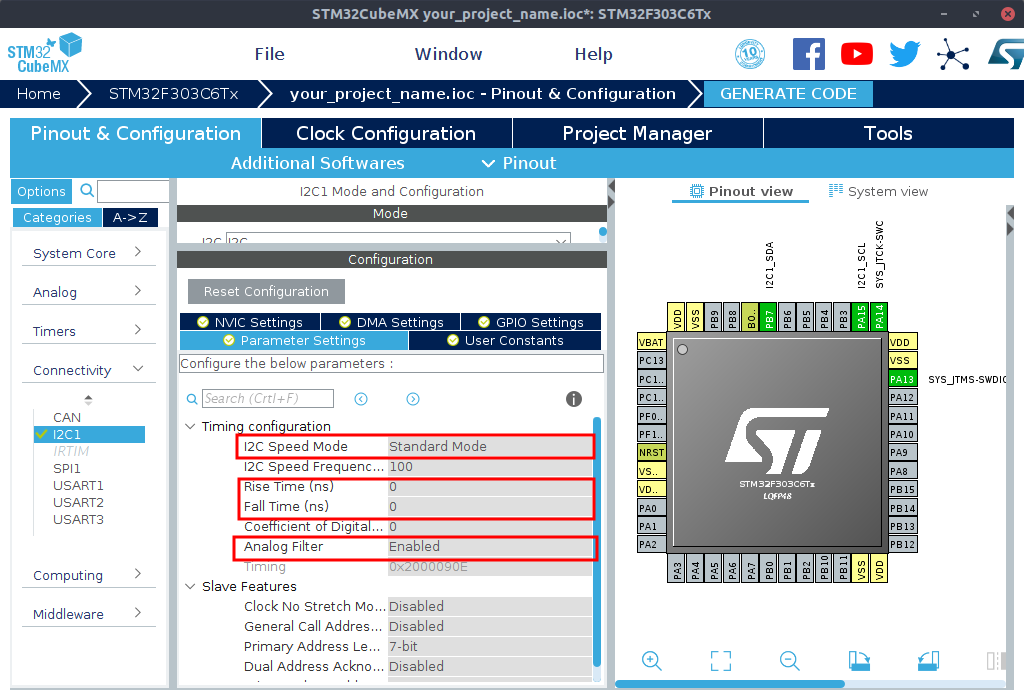This screenshot has width=1024, height=700.
Task: Expand the System Core category
Action: click(x=87, y=253)
